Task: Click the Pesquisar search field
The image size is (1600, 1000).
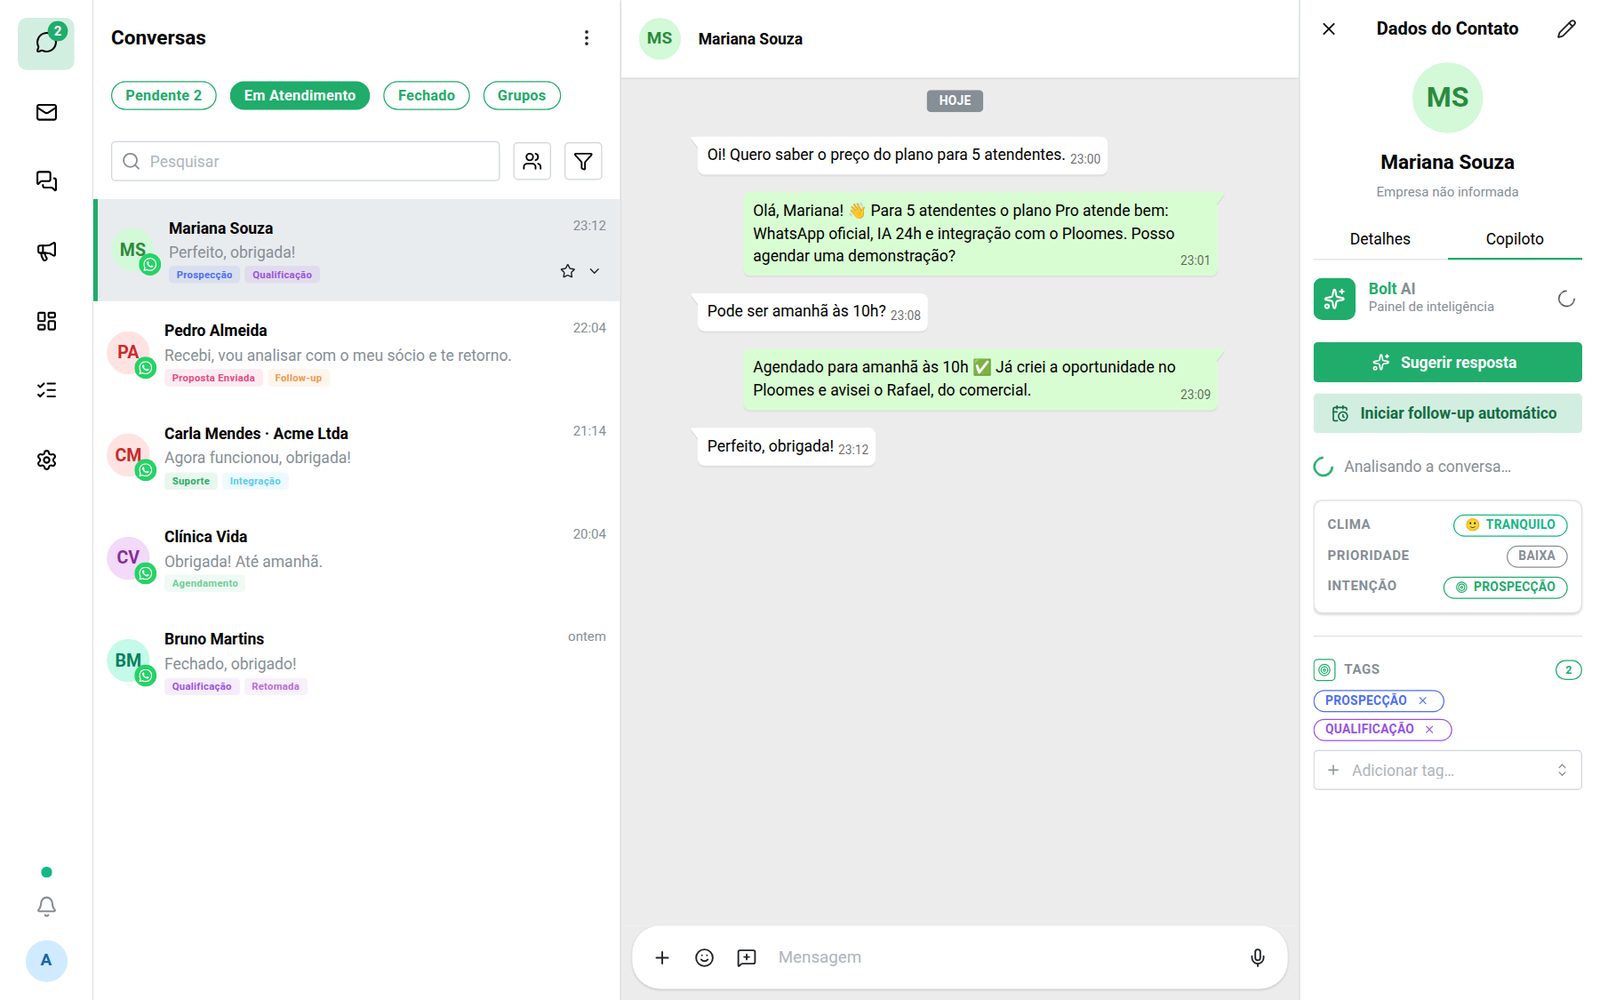Action: (305, 161)
